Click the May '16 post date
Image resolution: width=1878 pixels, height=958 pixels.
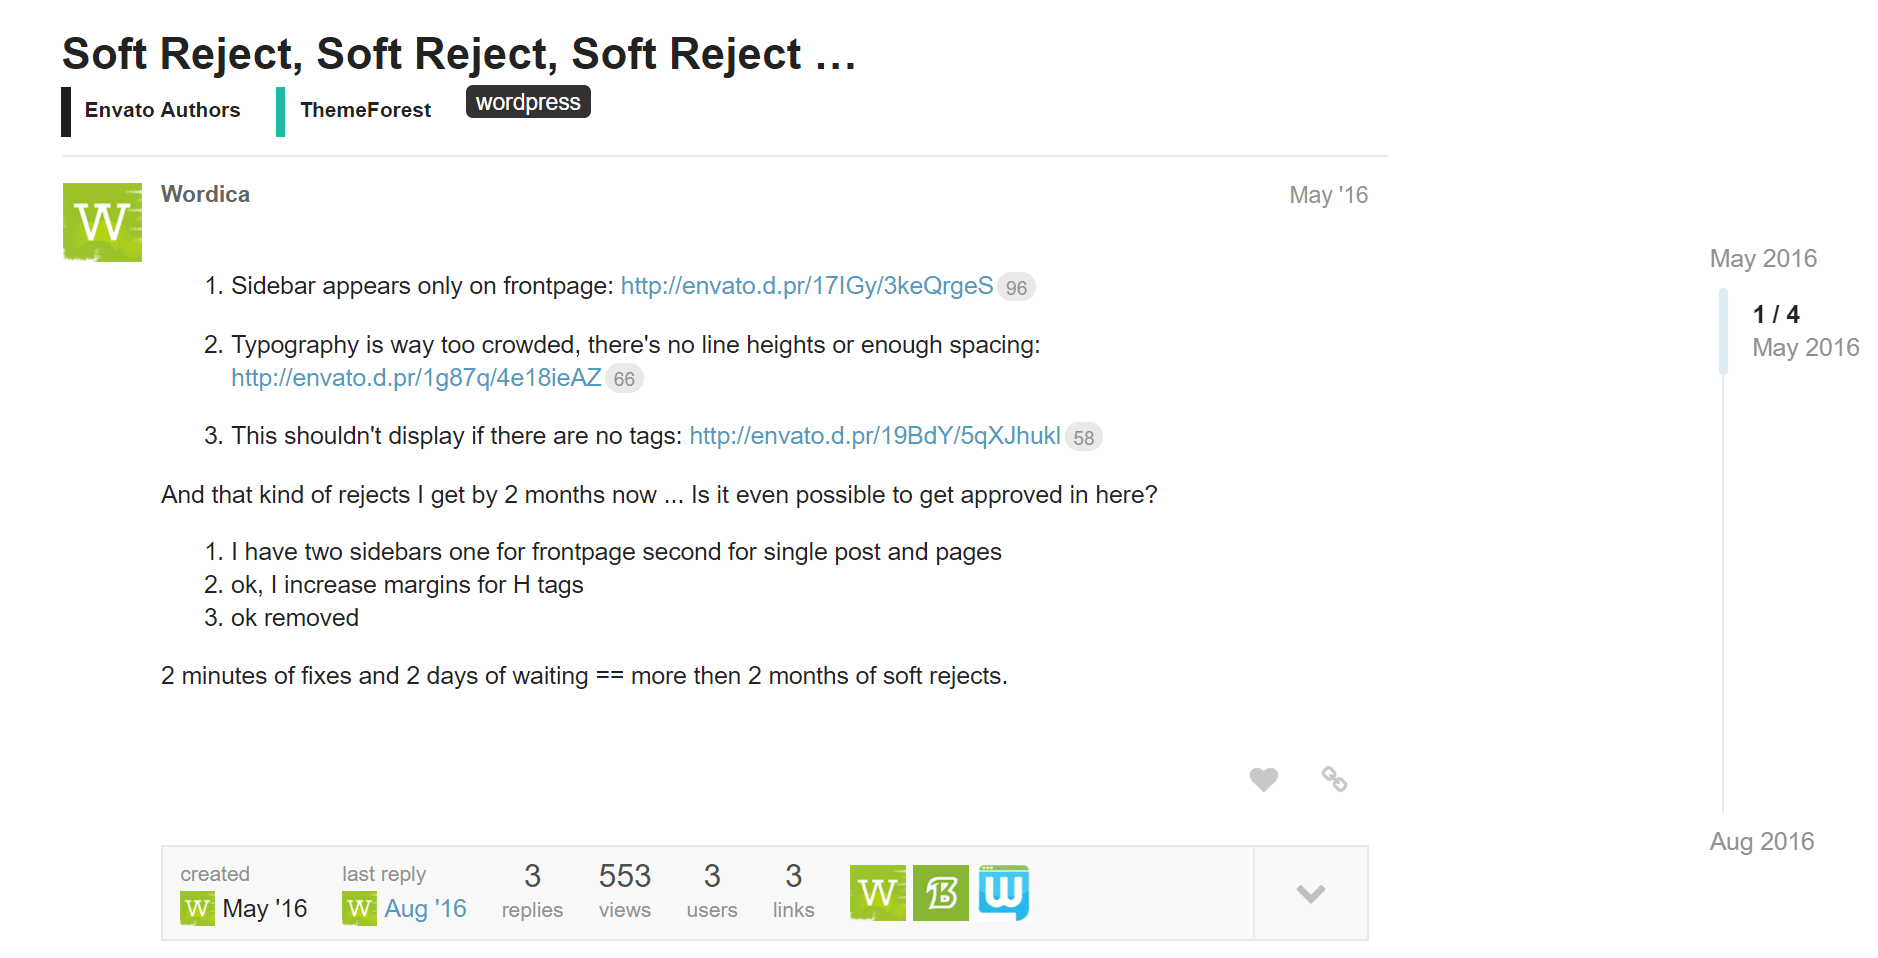[x=1328, y=195]
